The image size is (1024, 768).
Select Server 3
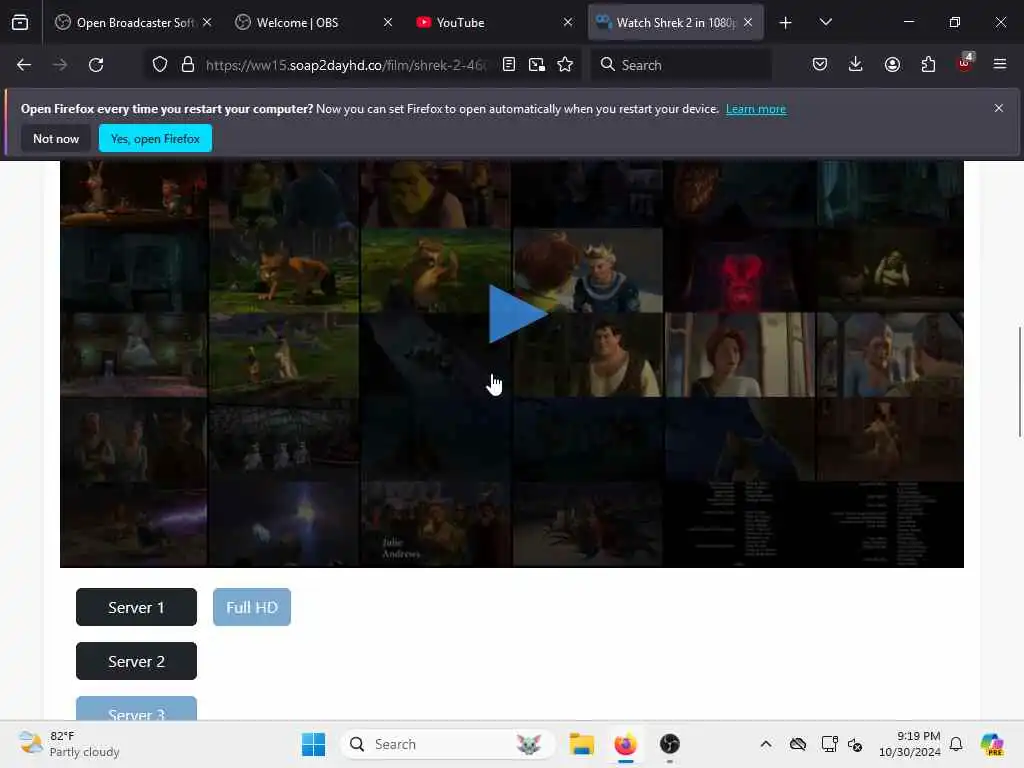point(136,711)
